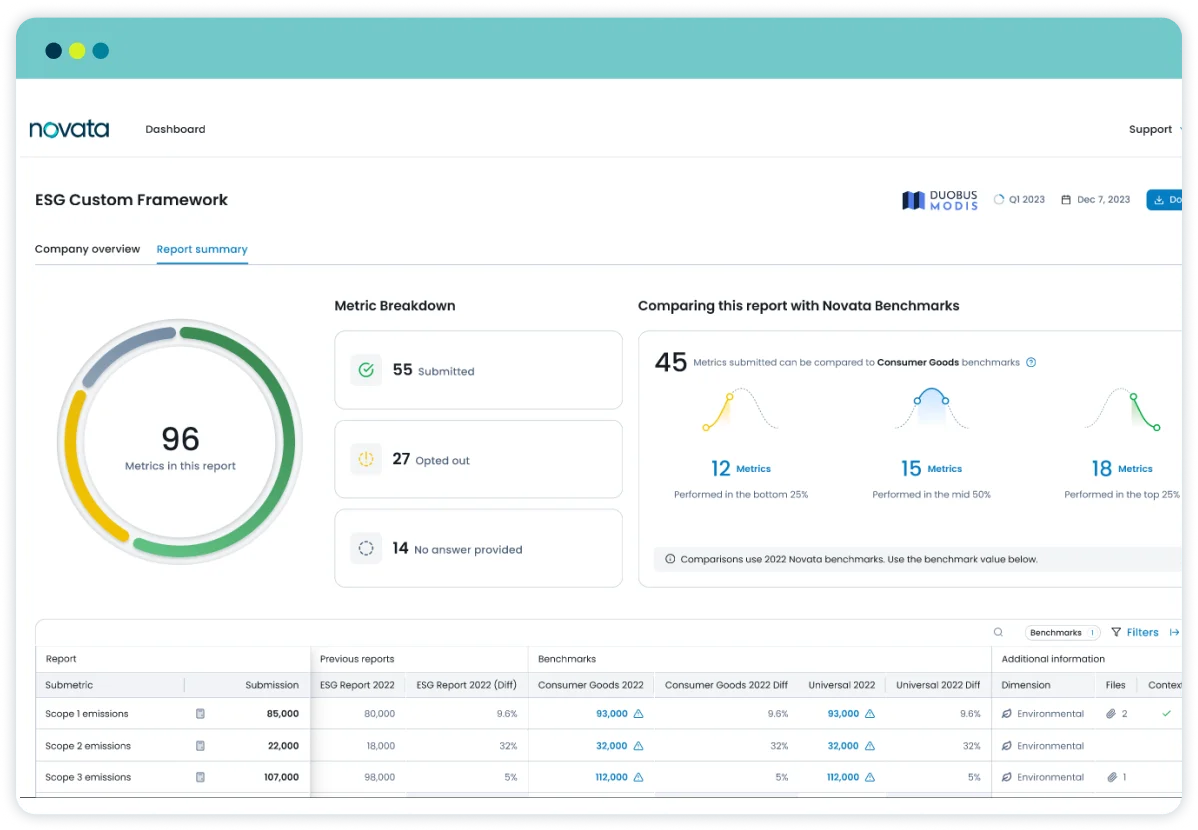Click the Duobus Modis company logo
The height and width of the screenshot is (830, 1198).
[939, 200]
